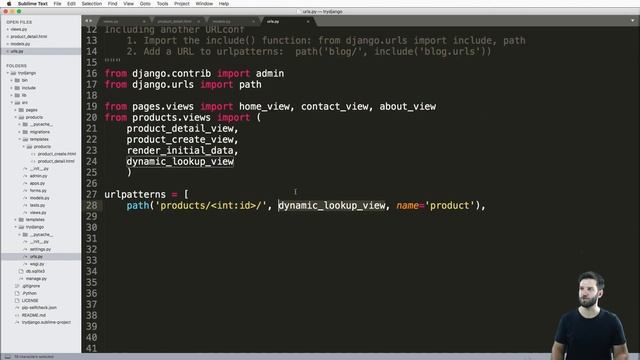Click the tab navigation forward arrow
The image size is (640, 360).
click(x=91, y=21)
